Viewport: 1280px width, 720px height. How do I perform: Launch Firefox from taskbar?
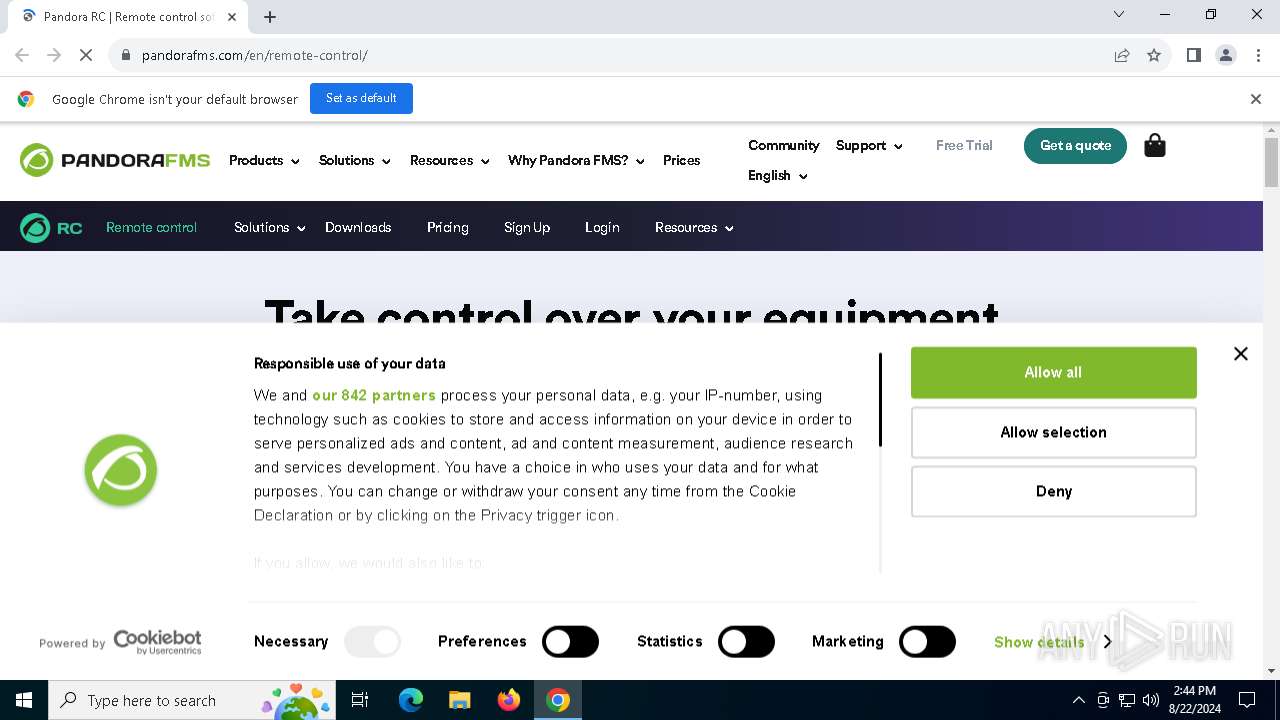(x=509, y=700)
